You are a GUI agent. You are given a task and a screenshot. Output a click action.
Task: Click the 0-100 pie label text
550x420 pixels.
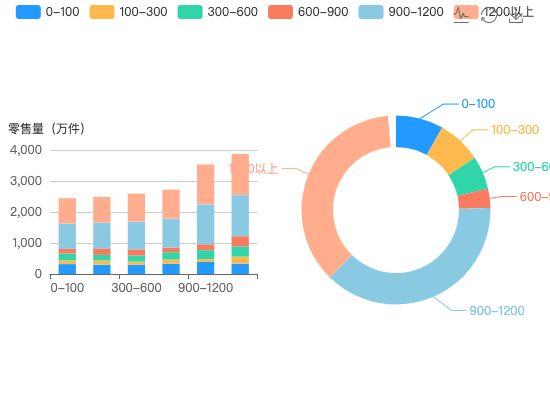478,104
